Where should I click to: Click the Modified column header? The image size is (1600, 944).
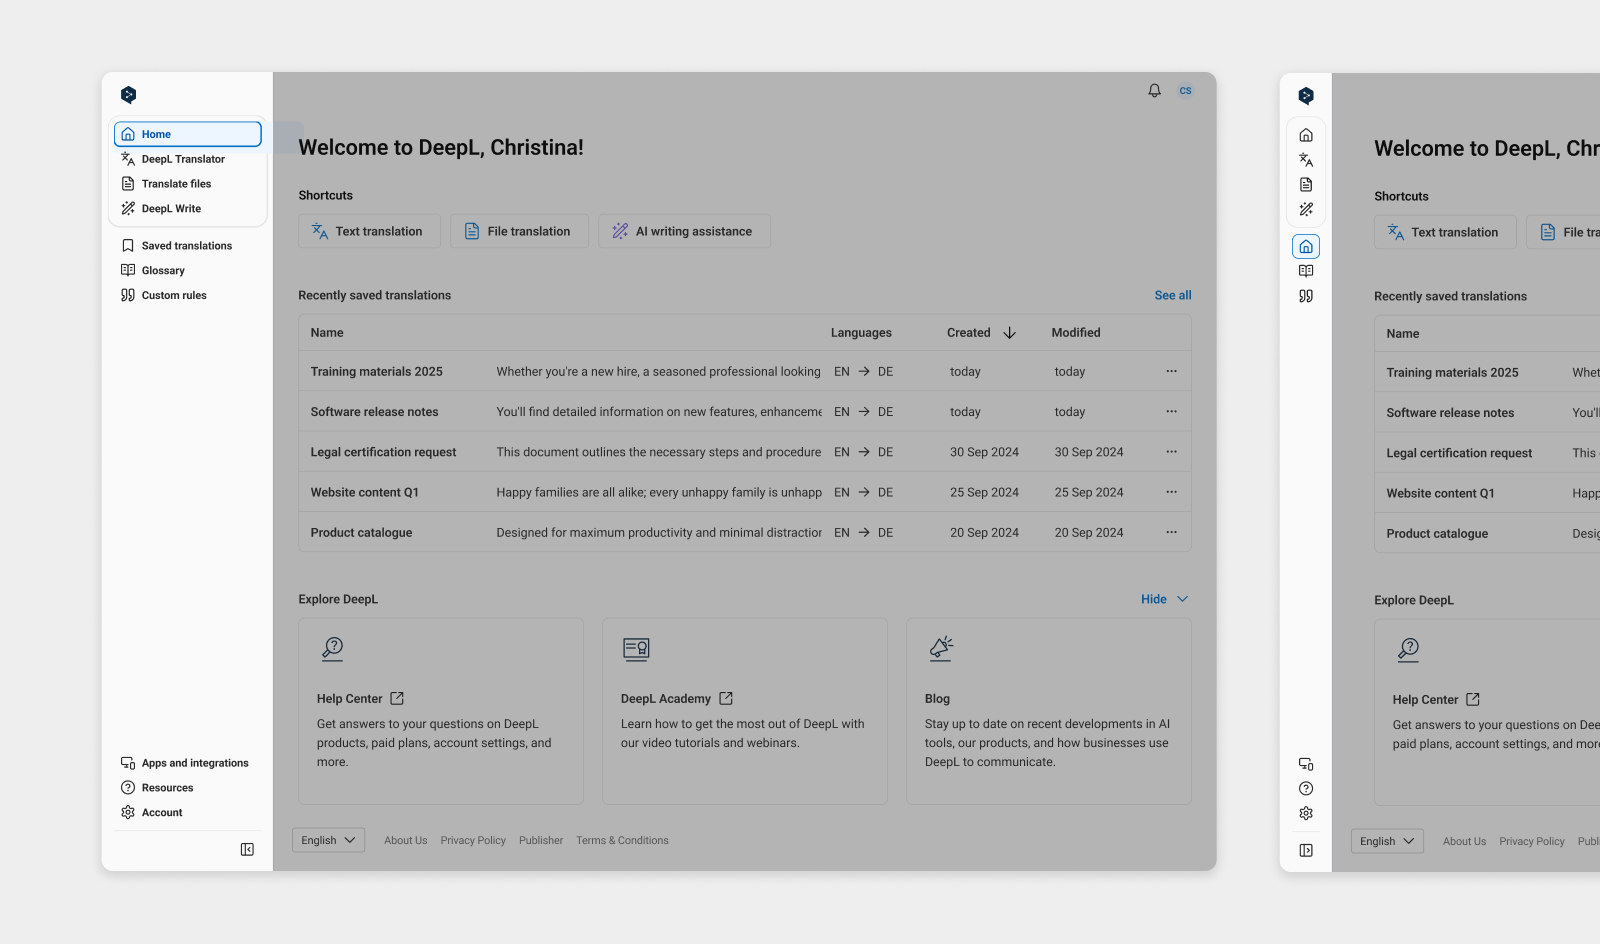click(1076, 333)
